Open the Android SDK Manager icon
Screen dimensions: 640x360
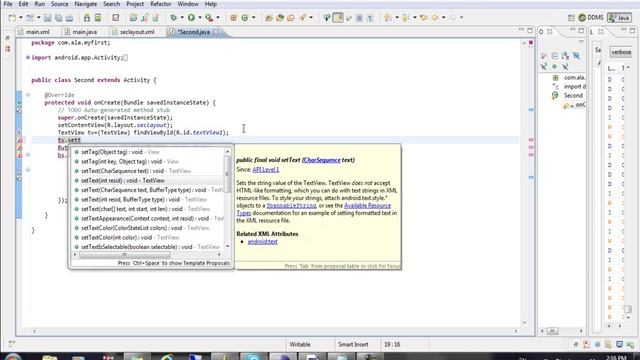[87, 18]
